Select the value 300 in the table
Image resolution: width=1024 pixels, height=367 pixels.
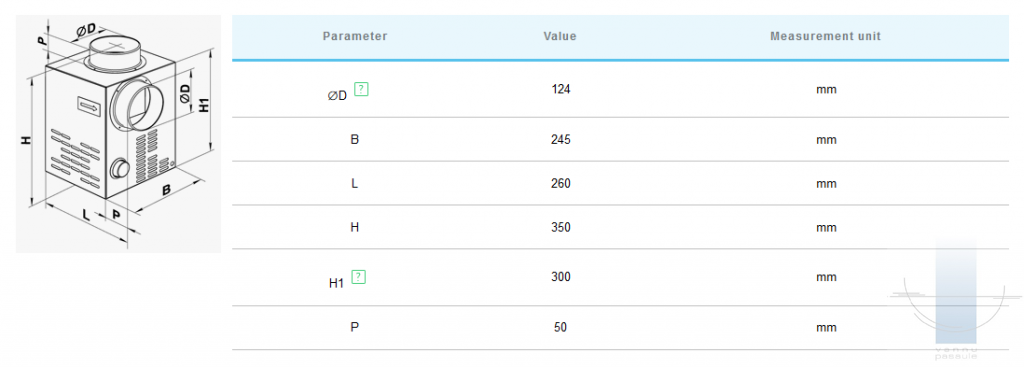click(x=560, y=277)
